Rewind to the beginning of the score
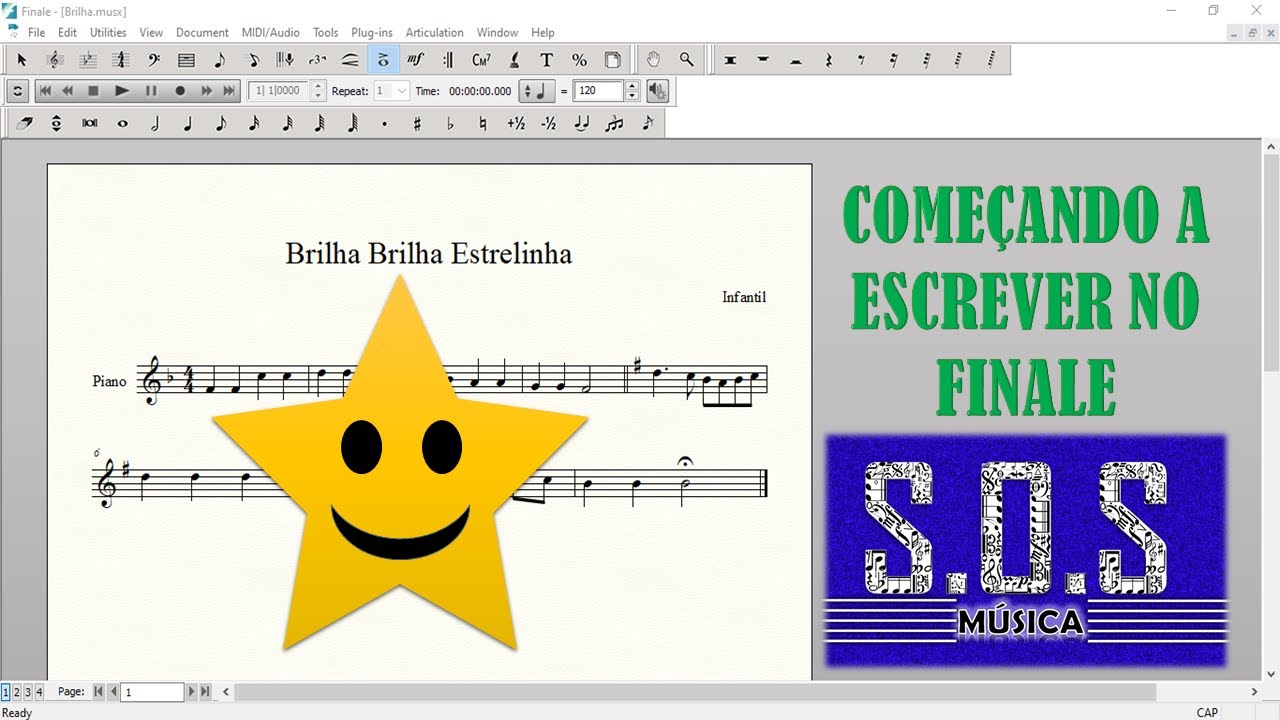Image resolution: width=1280 pixels, height=720 pixels. [x=46, y=91]
